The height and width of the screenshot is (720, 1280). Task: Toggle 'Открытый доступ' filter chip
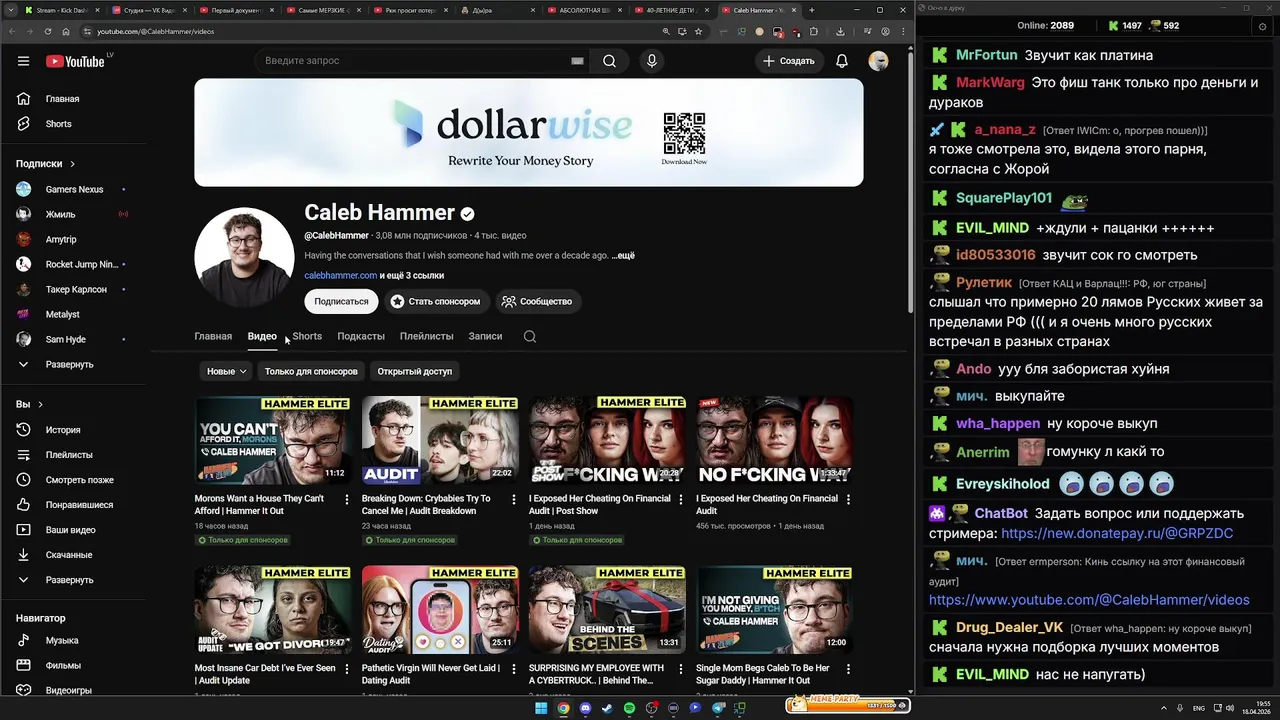[415, 371]
